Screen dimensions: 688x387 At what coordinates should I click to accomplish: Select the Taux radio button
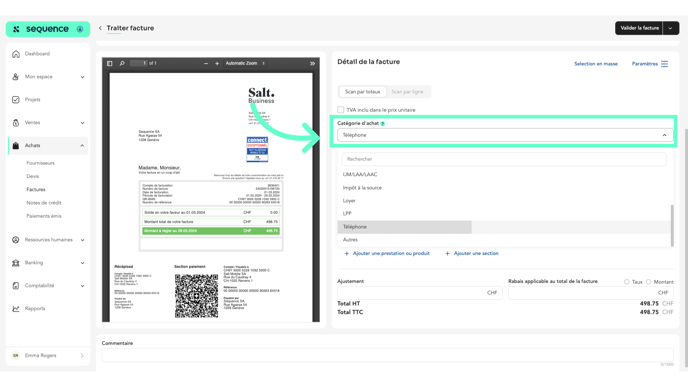tap(627, 282)
